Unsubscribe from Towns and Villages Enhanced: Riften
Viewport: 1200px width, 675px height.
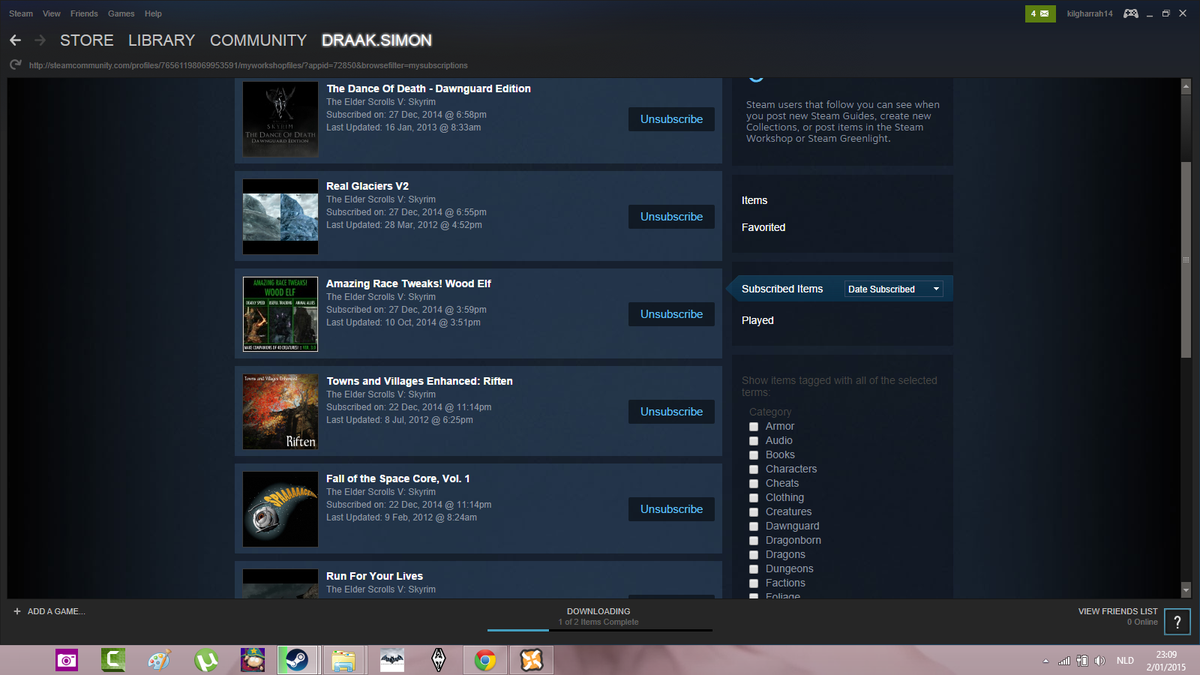tap(672, 412)
